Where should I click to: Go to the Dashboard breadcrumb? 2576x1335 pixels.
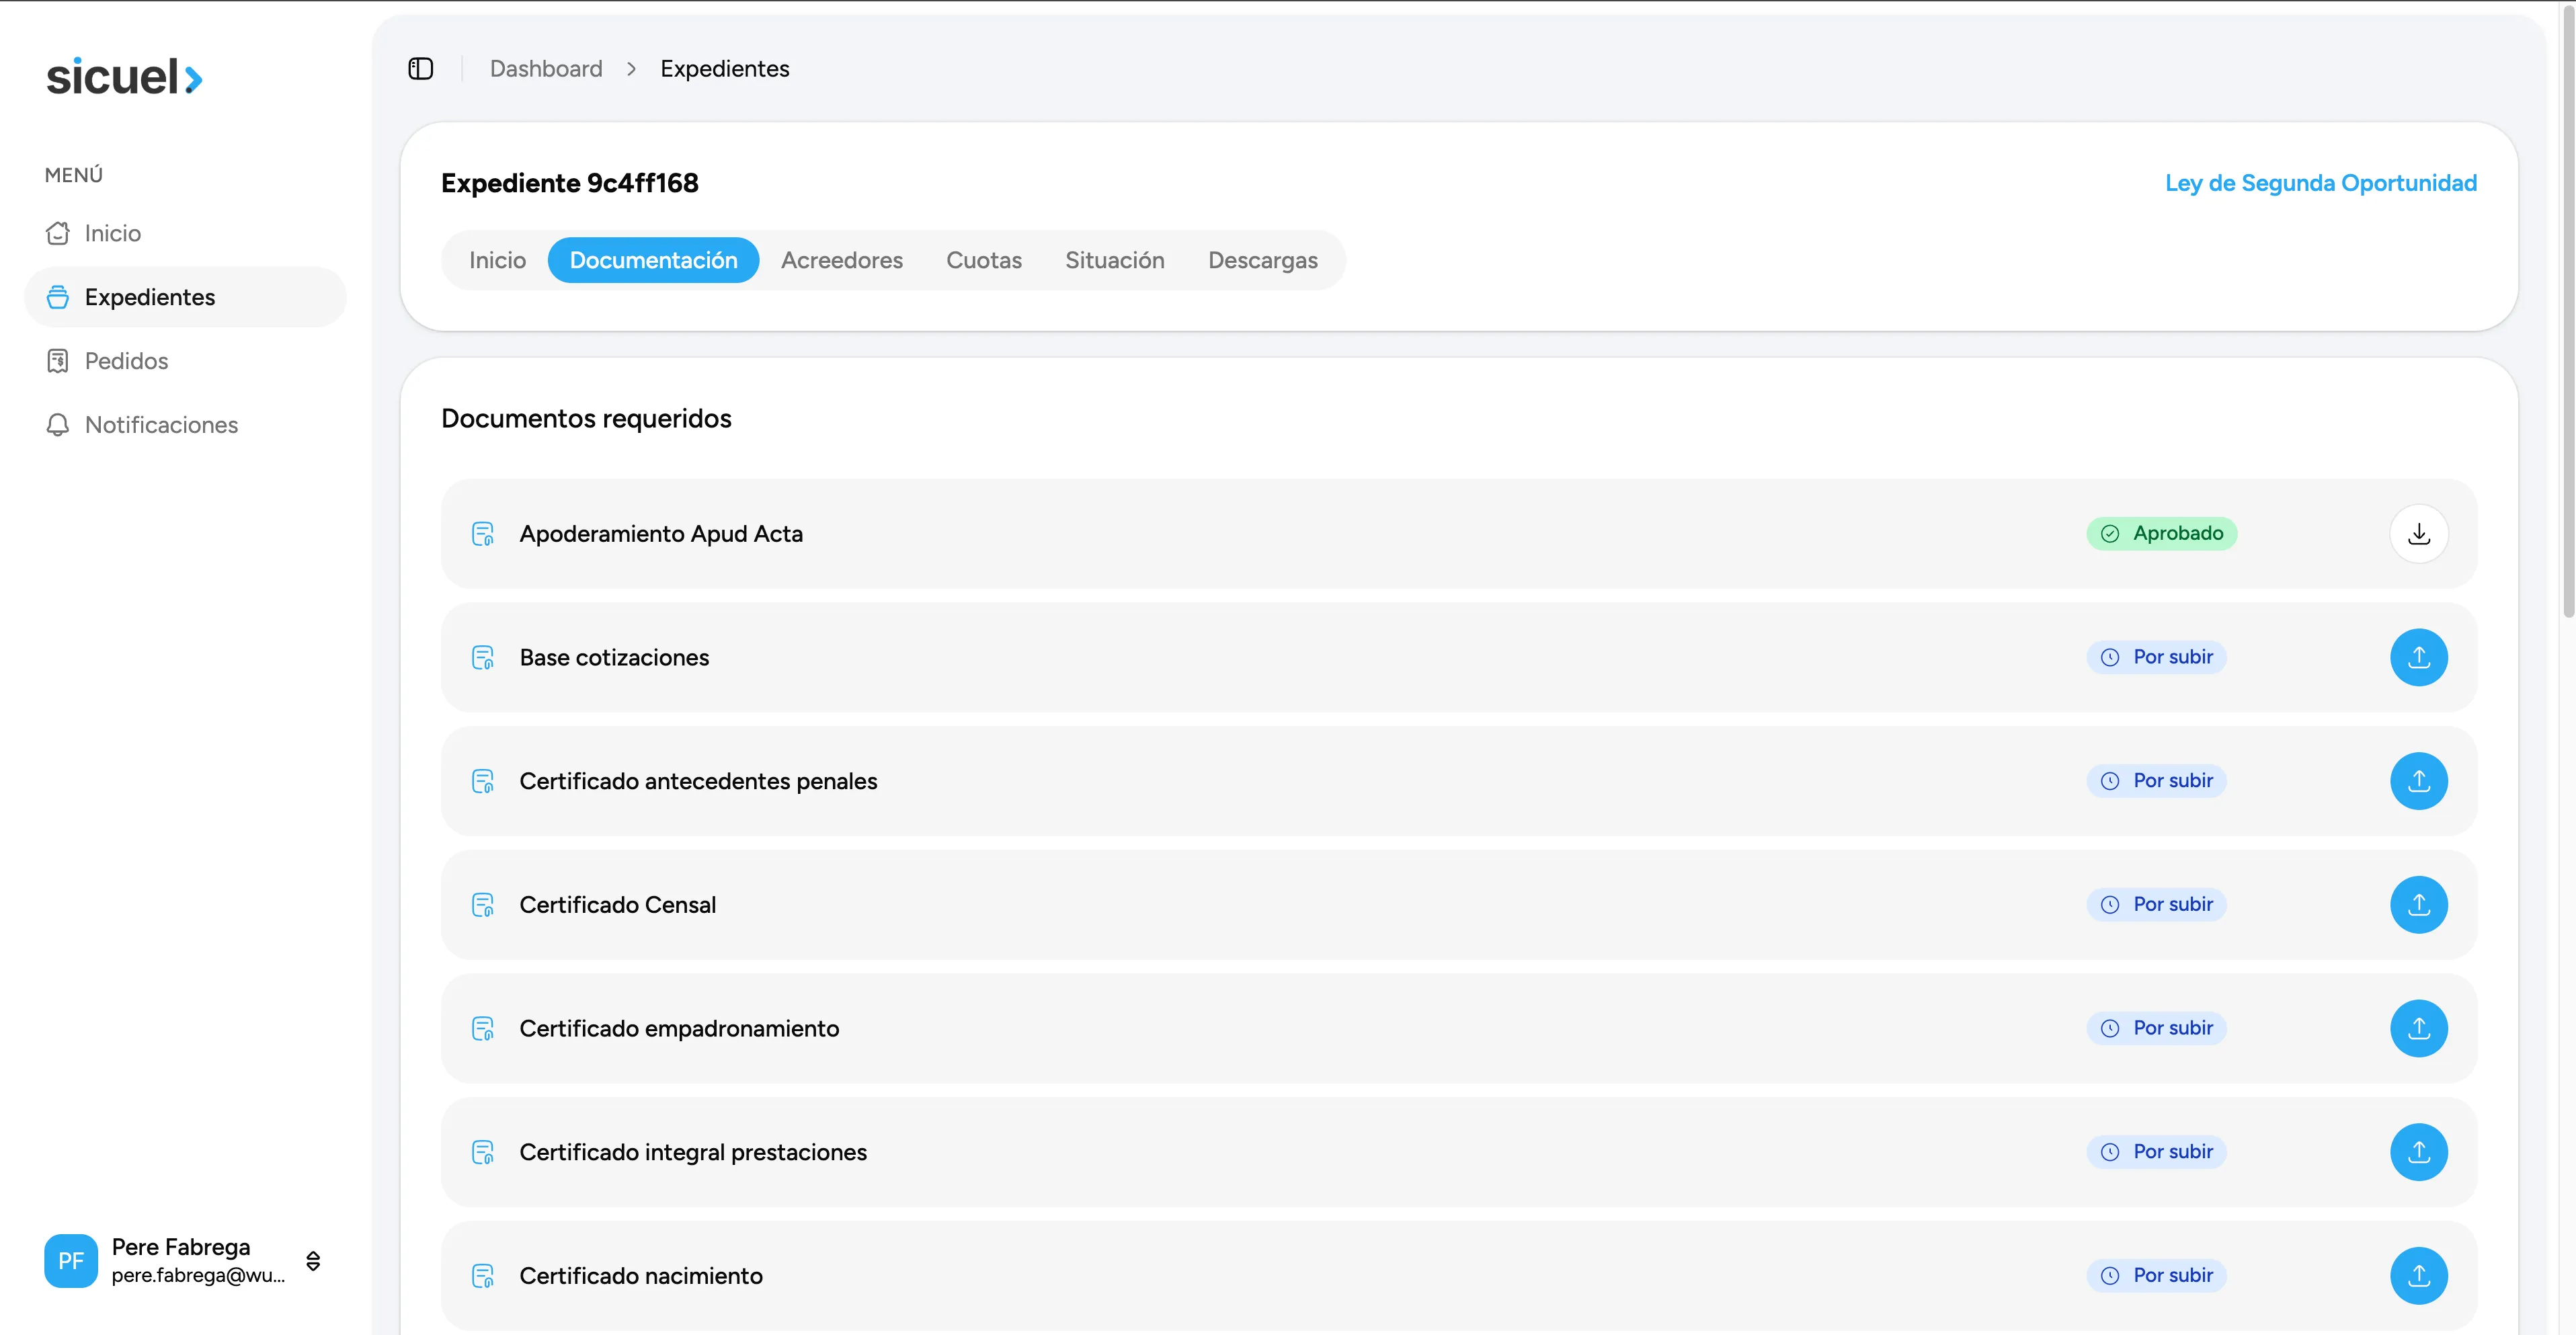pos(546,69)
